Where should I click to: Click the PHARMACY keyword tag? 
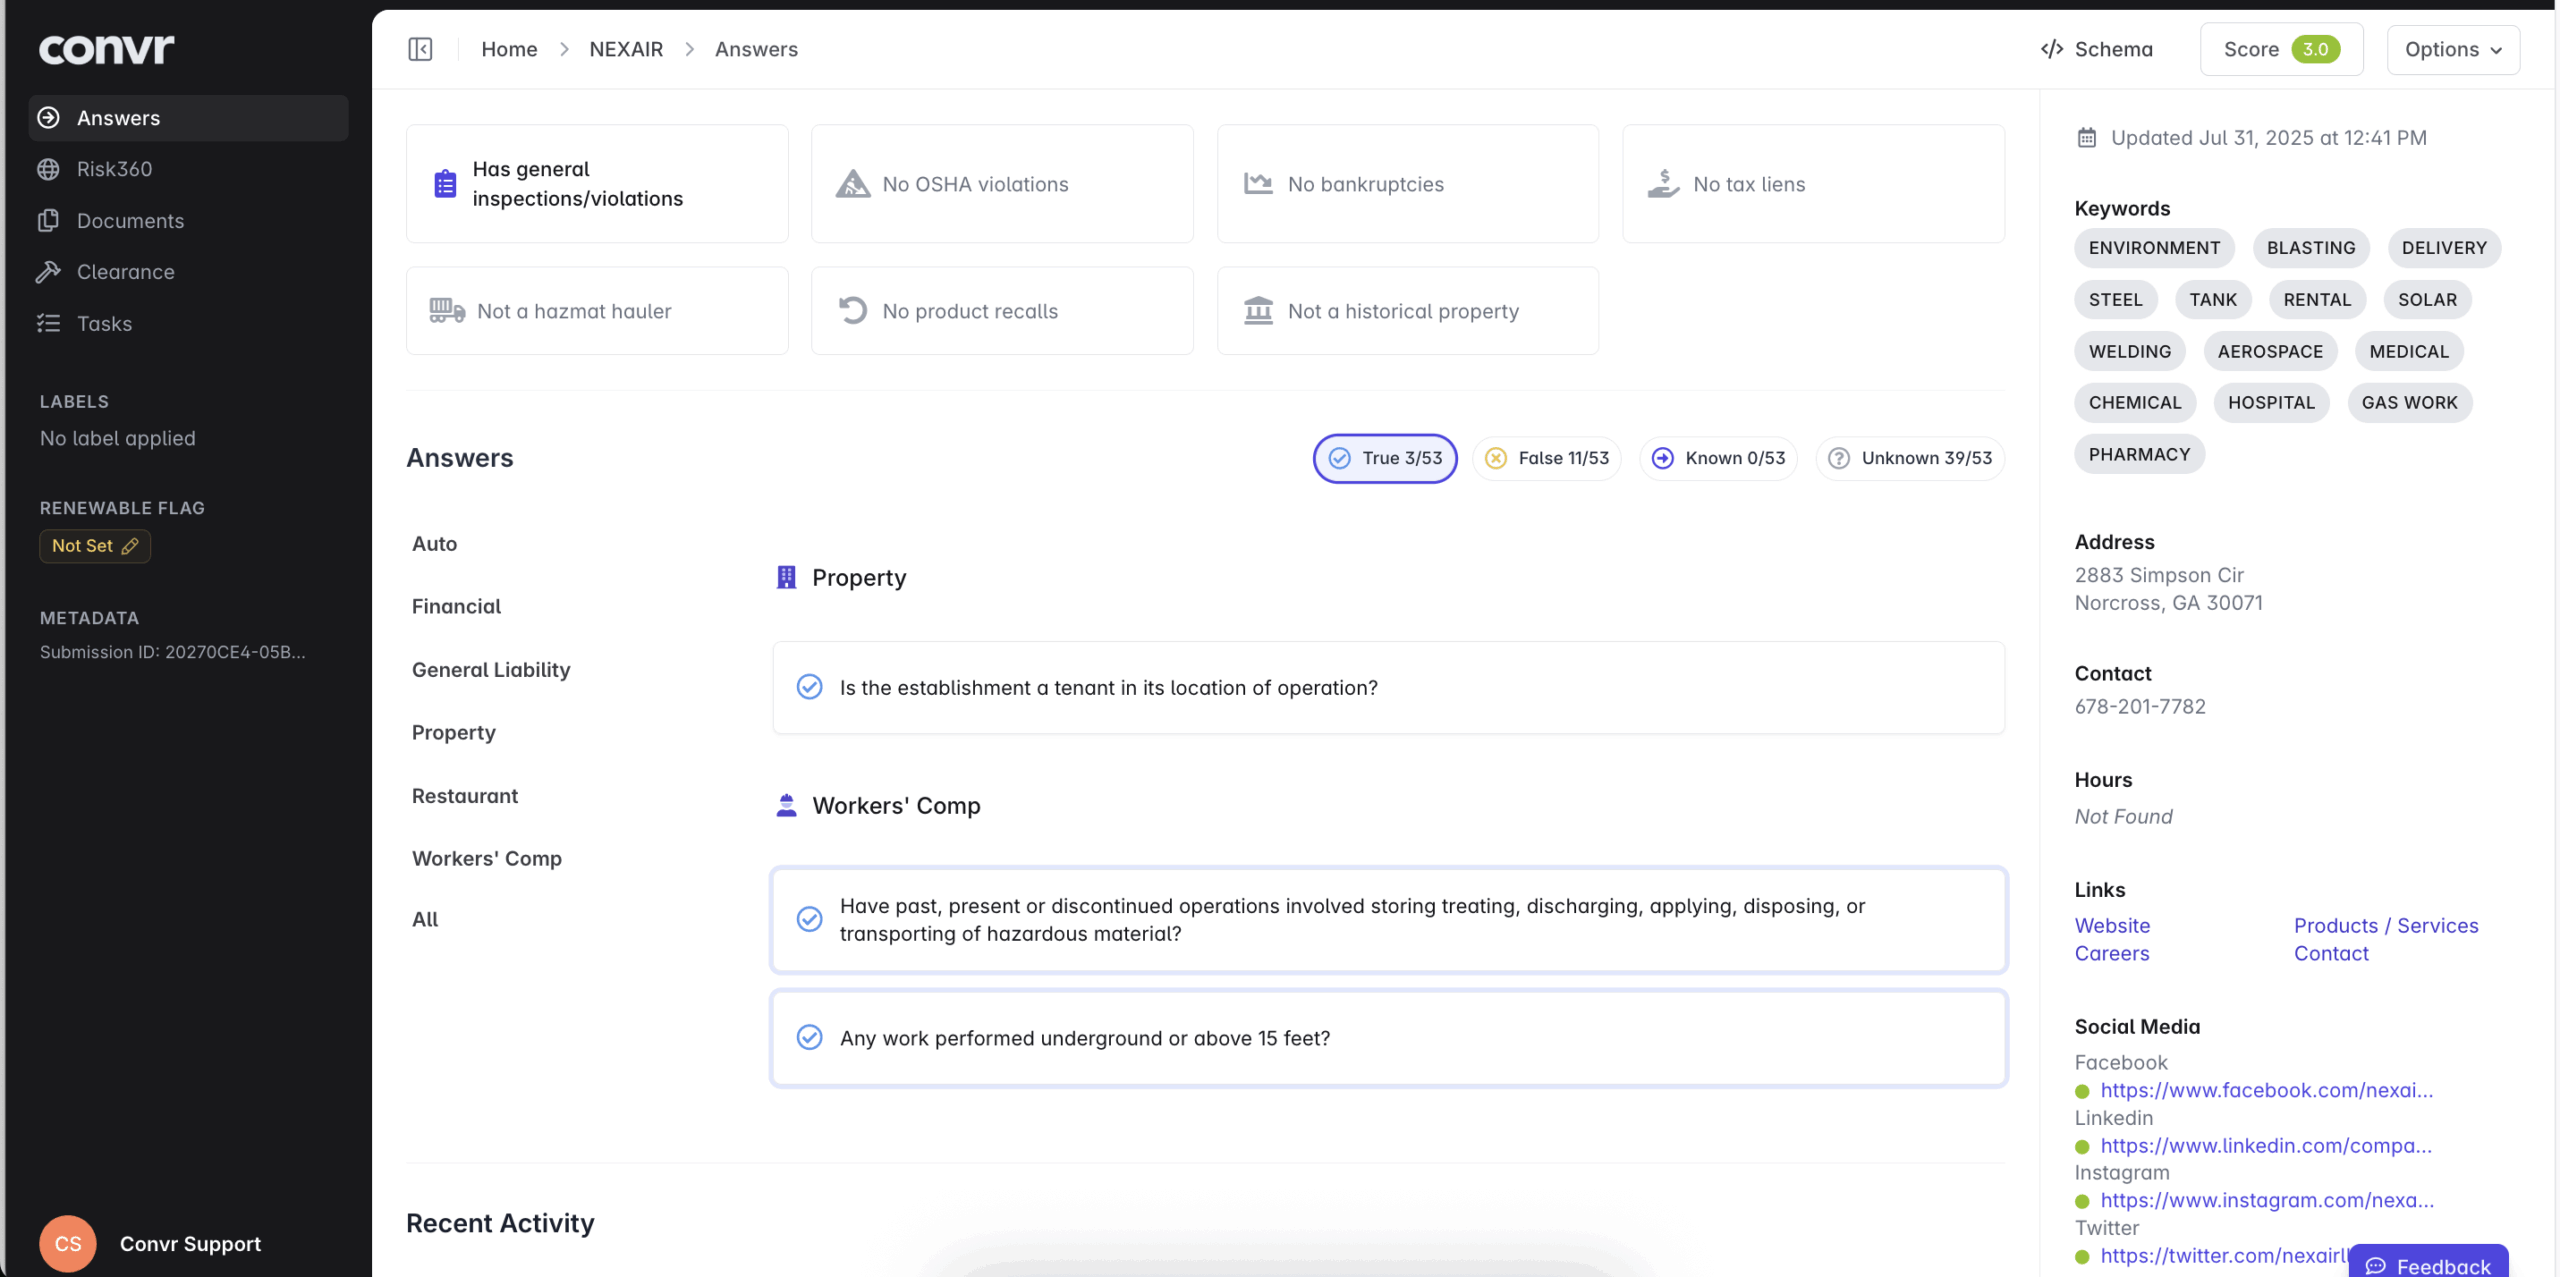2139,455
